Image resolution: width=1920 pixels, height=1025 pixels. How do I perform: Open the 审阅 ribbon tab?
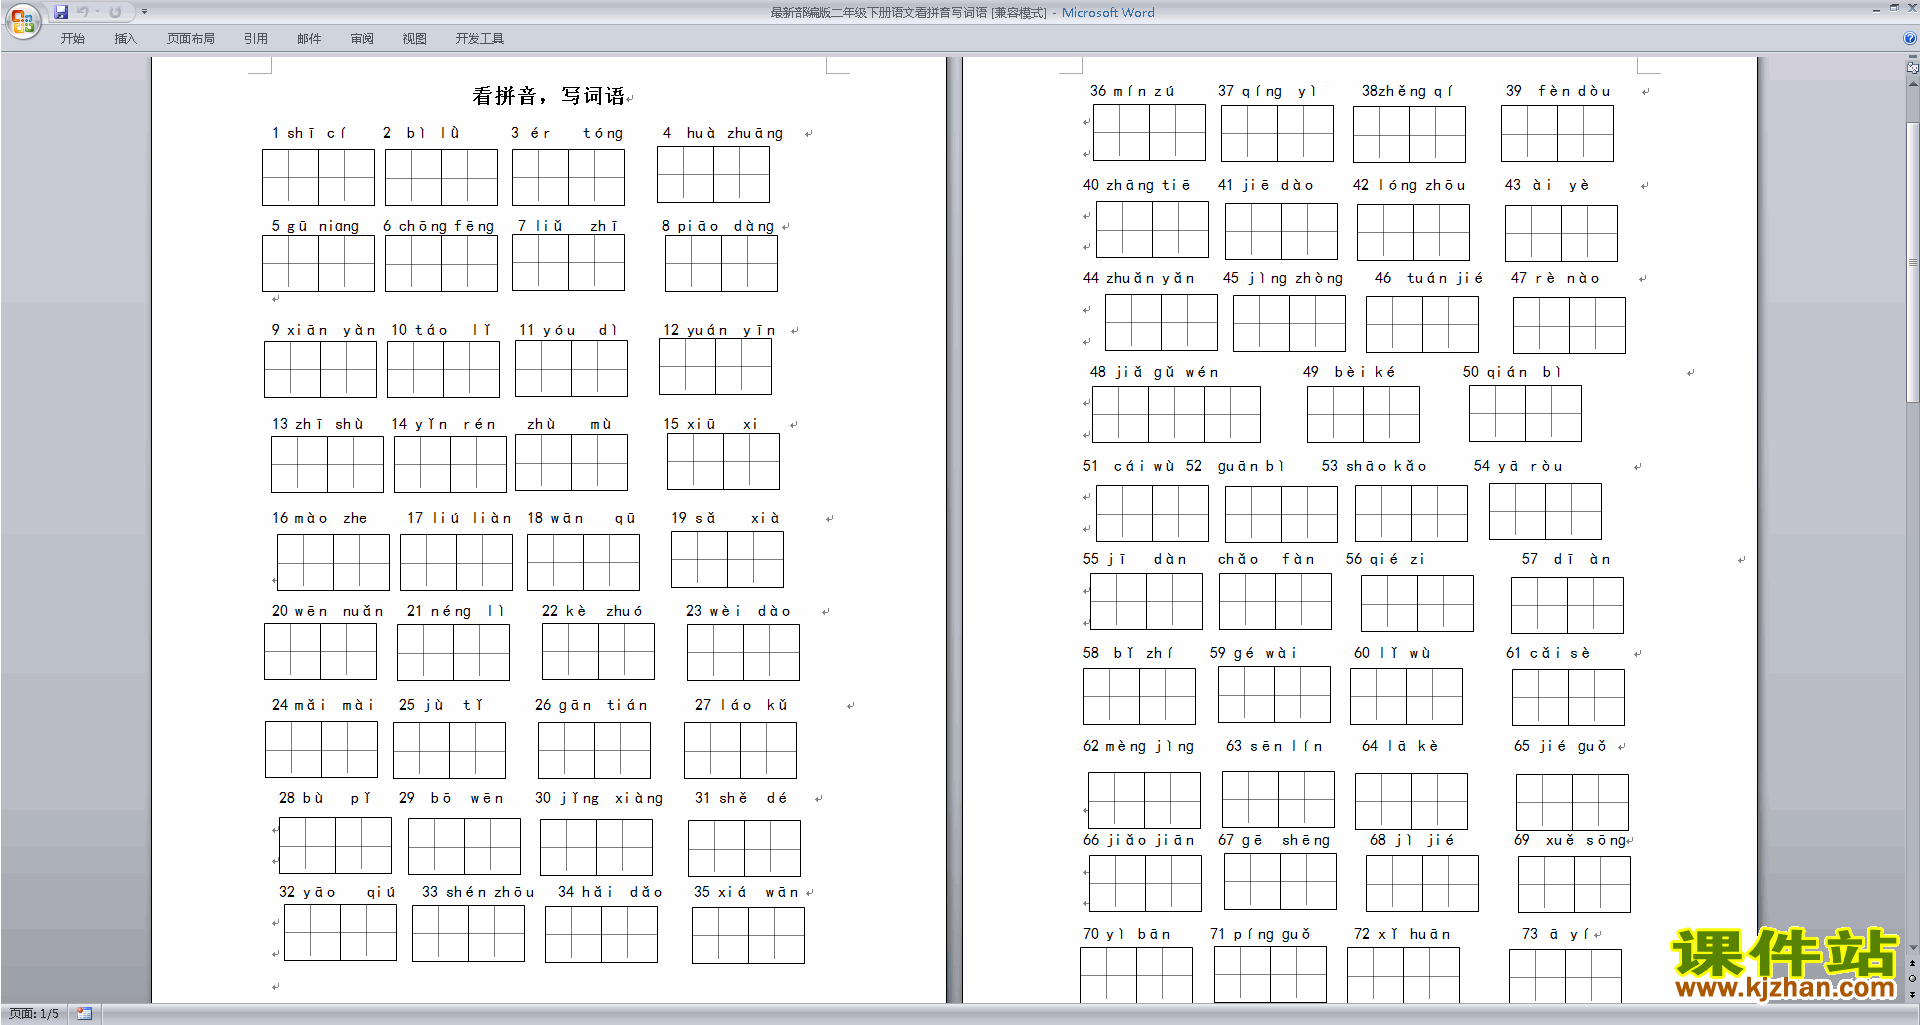pos(362,39)
